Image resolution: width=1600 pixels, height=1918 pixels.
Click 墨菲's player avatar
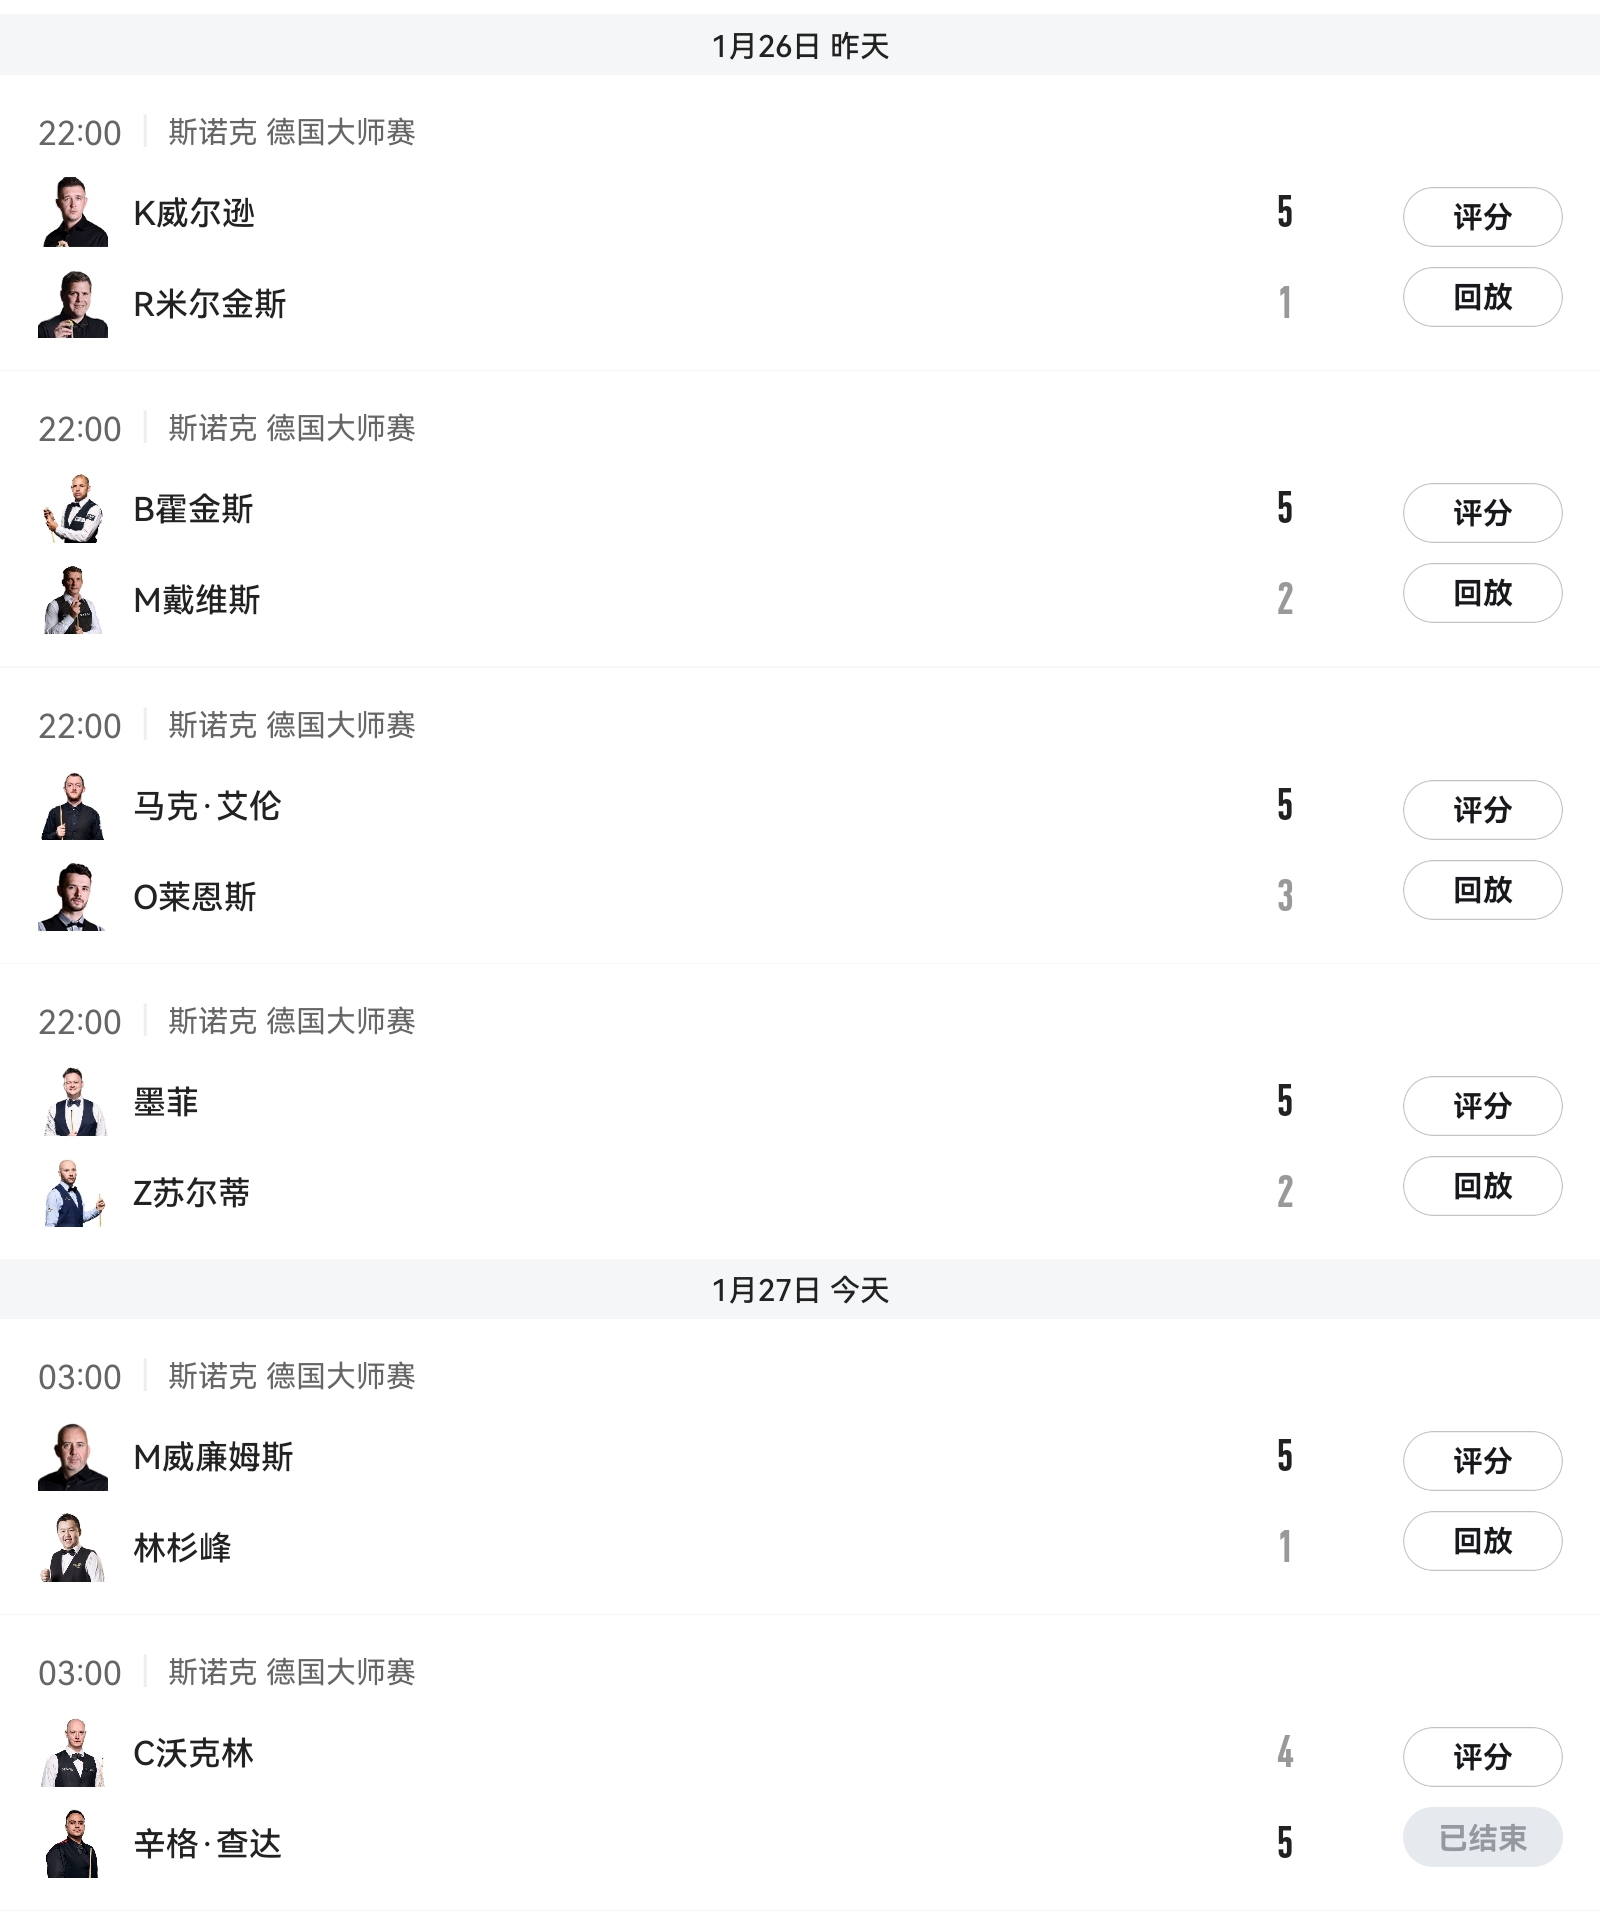click(73, 1102)
